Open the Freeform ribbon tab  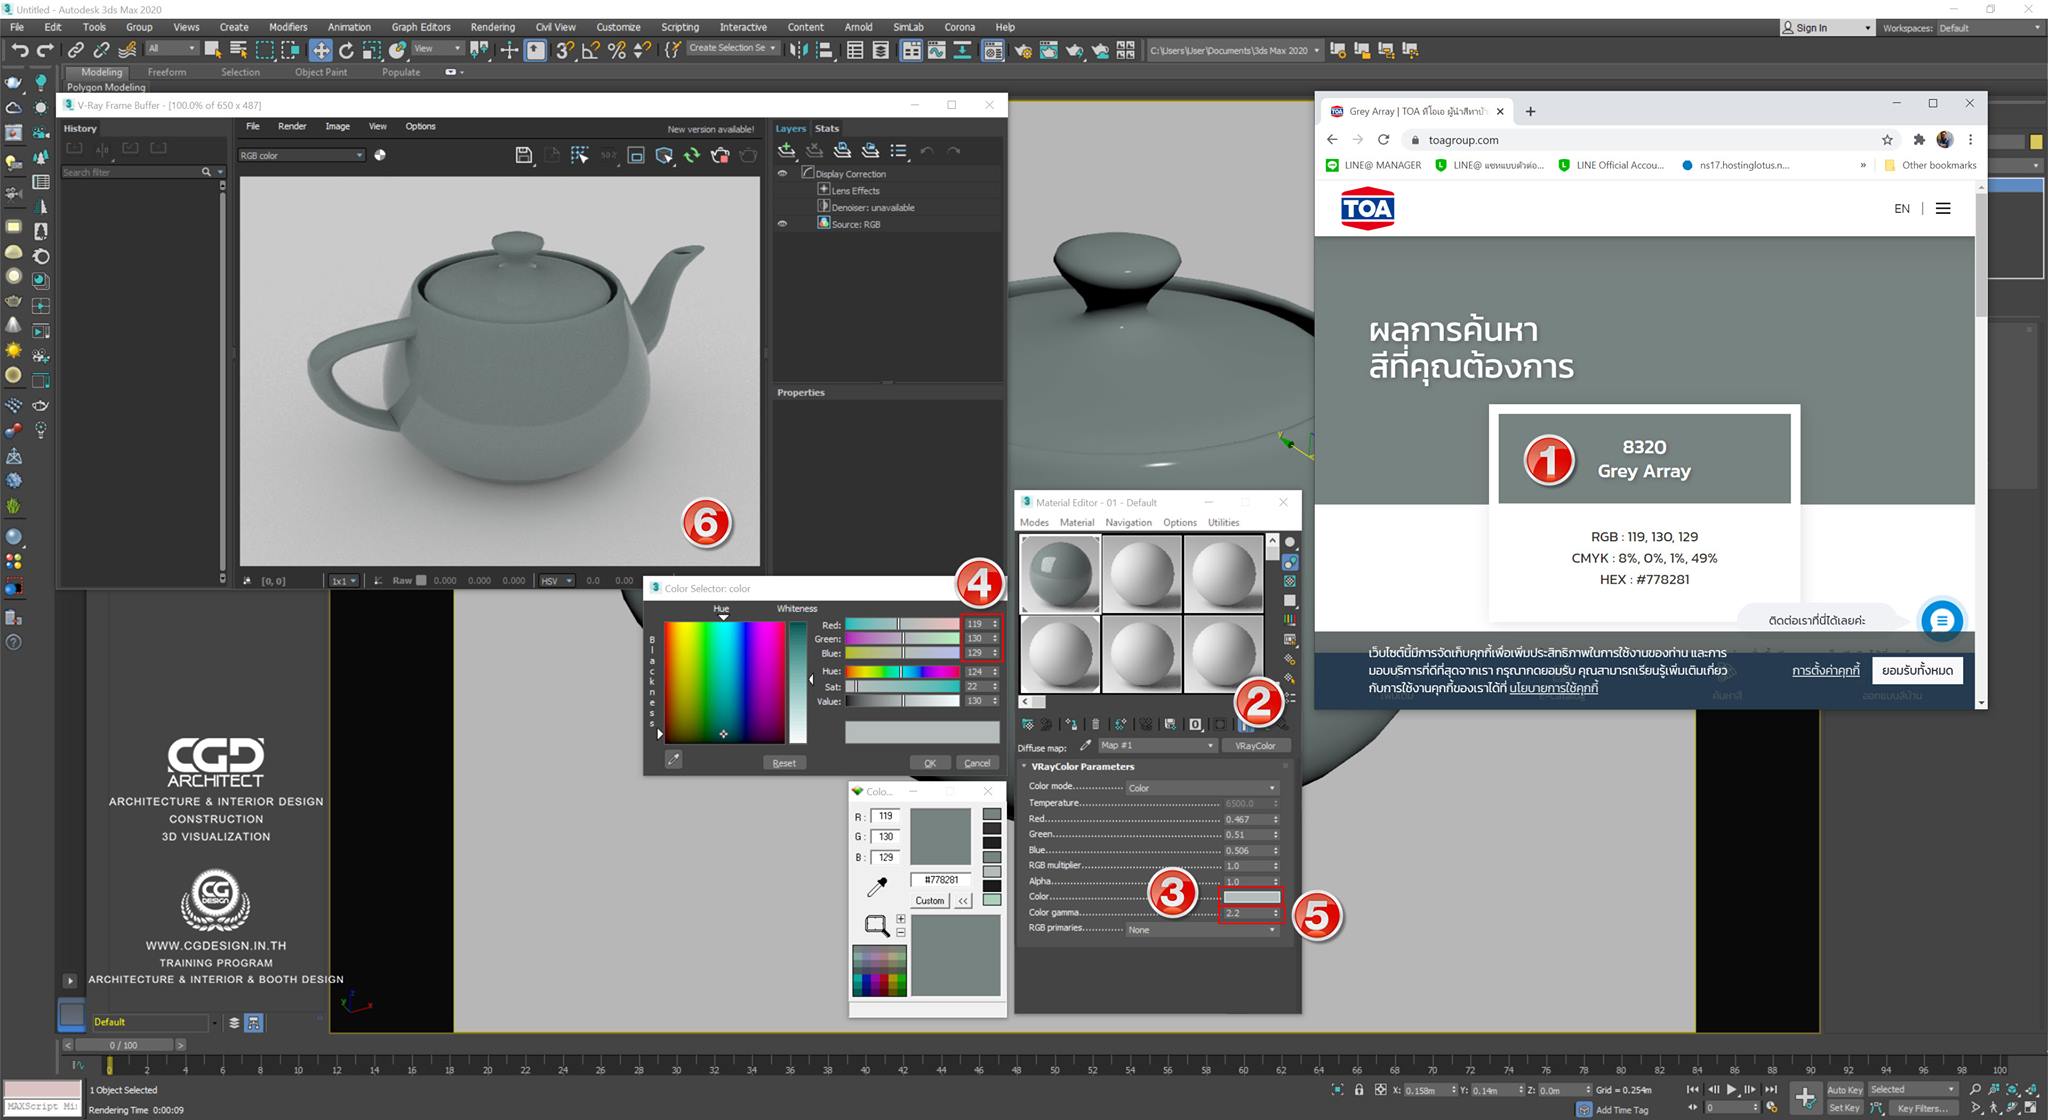pos(166,72)
